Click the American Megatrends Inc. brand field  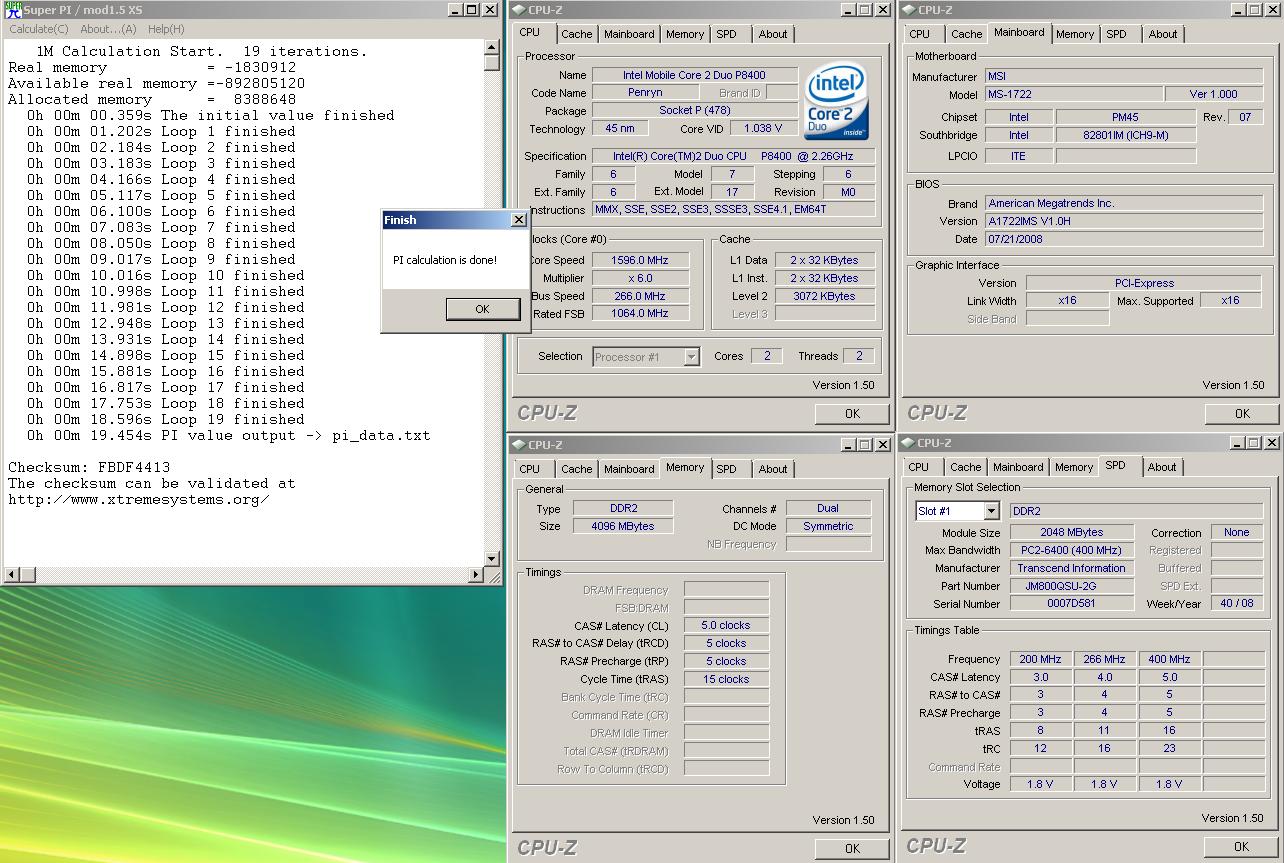1124,203
